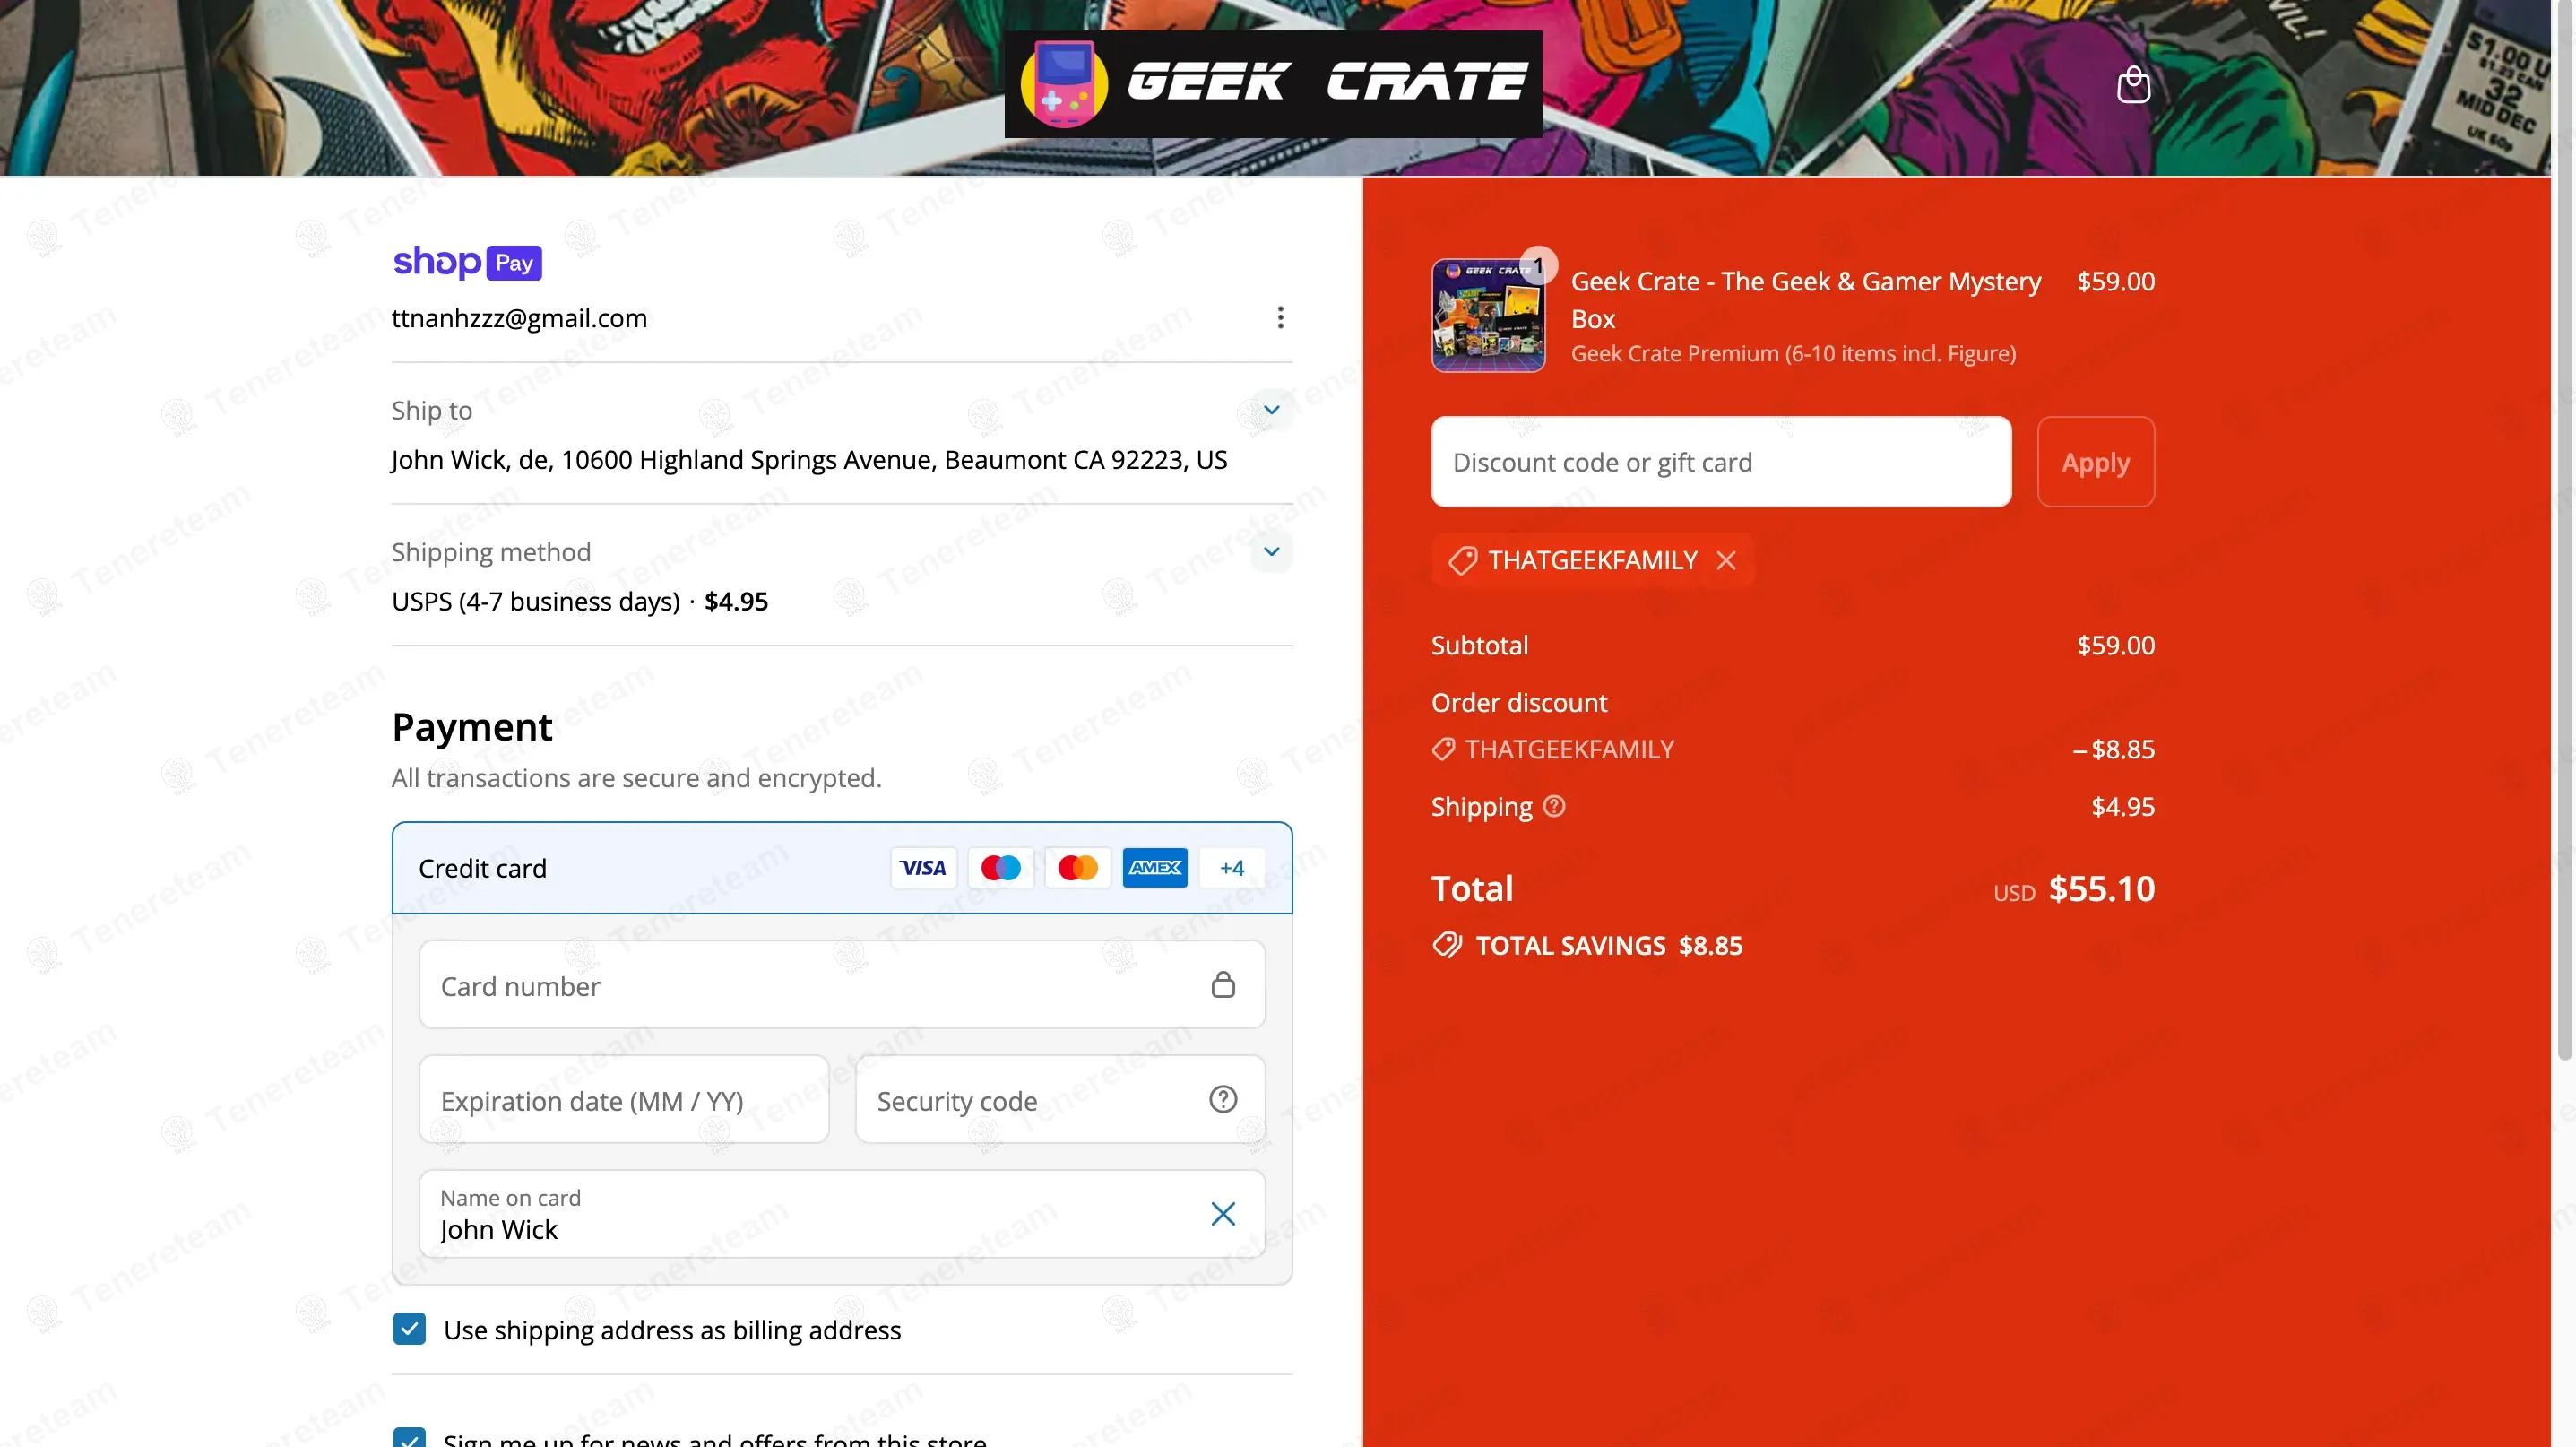Select the Credit card payment option

(482, 868)
